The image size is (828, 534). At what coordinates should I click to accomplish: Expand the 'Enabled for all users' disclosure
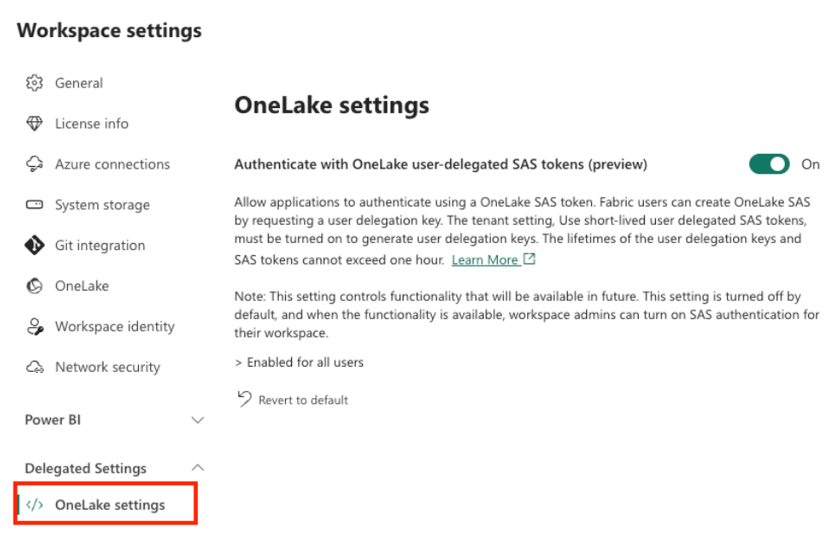click(x=299, y=362)
